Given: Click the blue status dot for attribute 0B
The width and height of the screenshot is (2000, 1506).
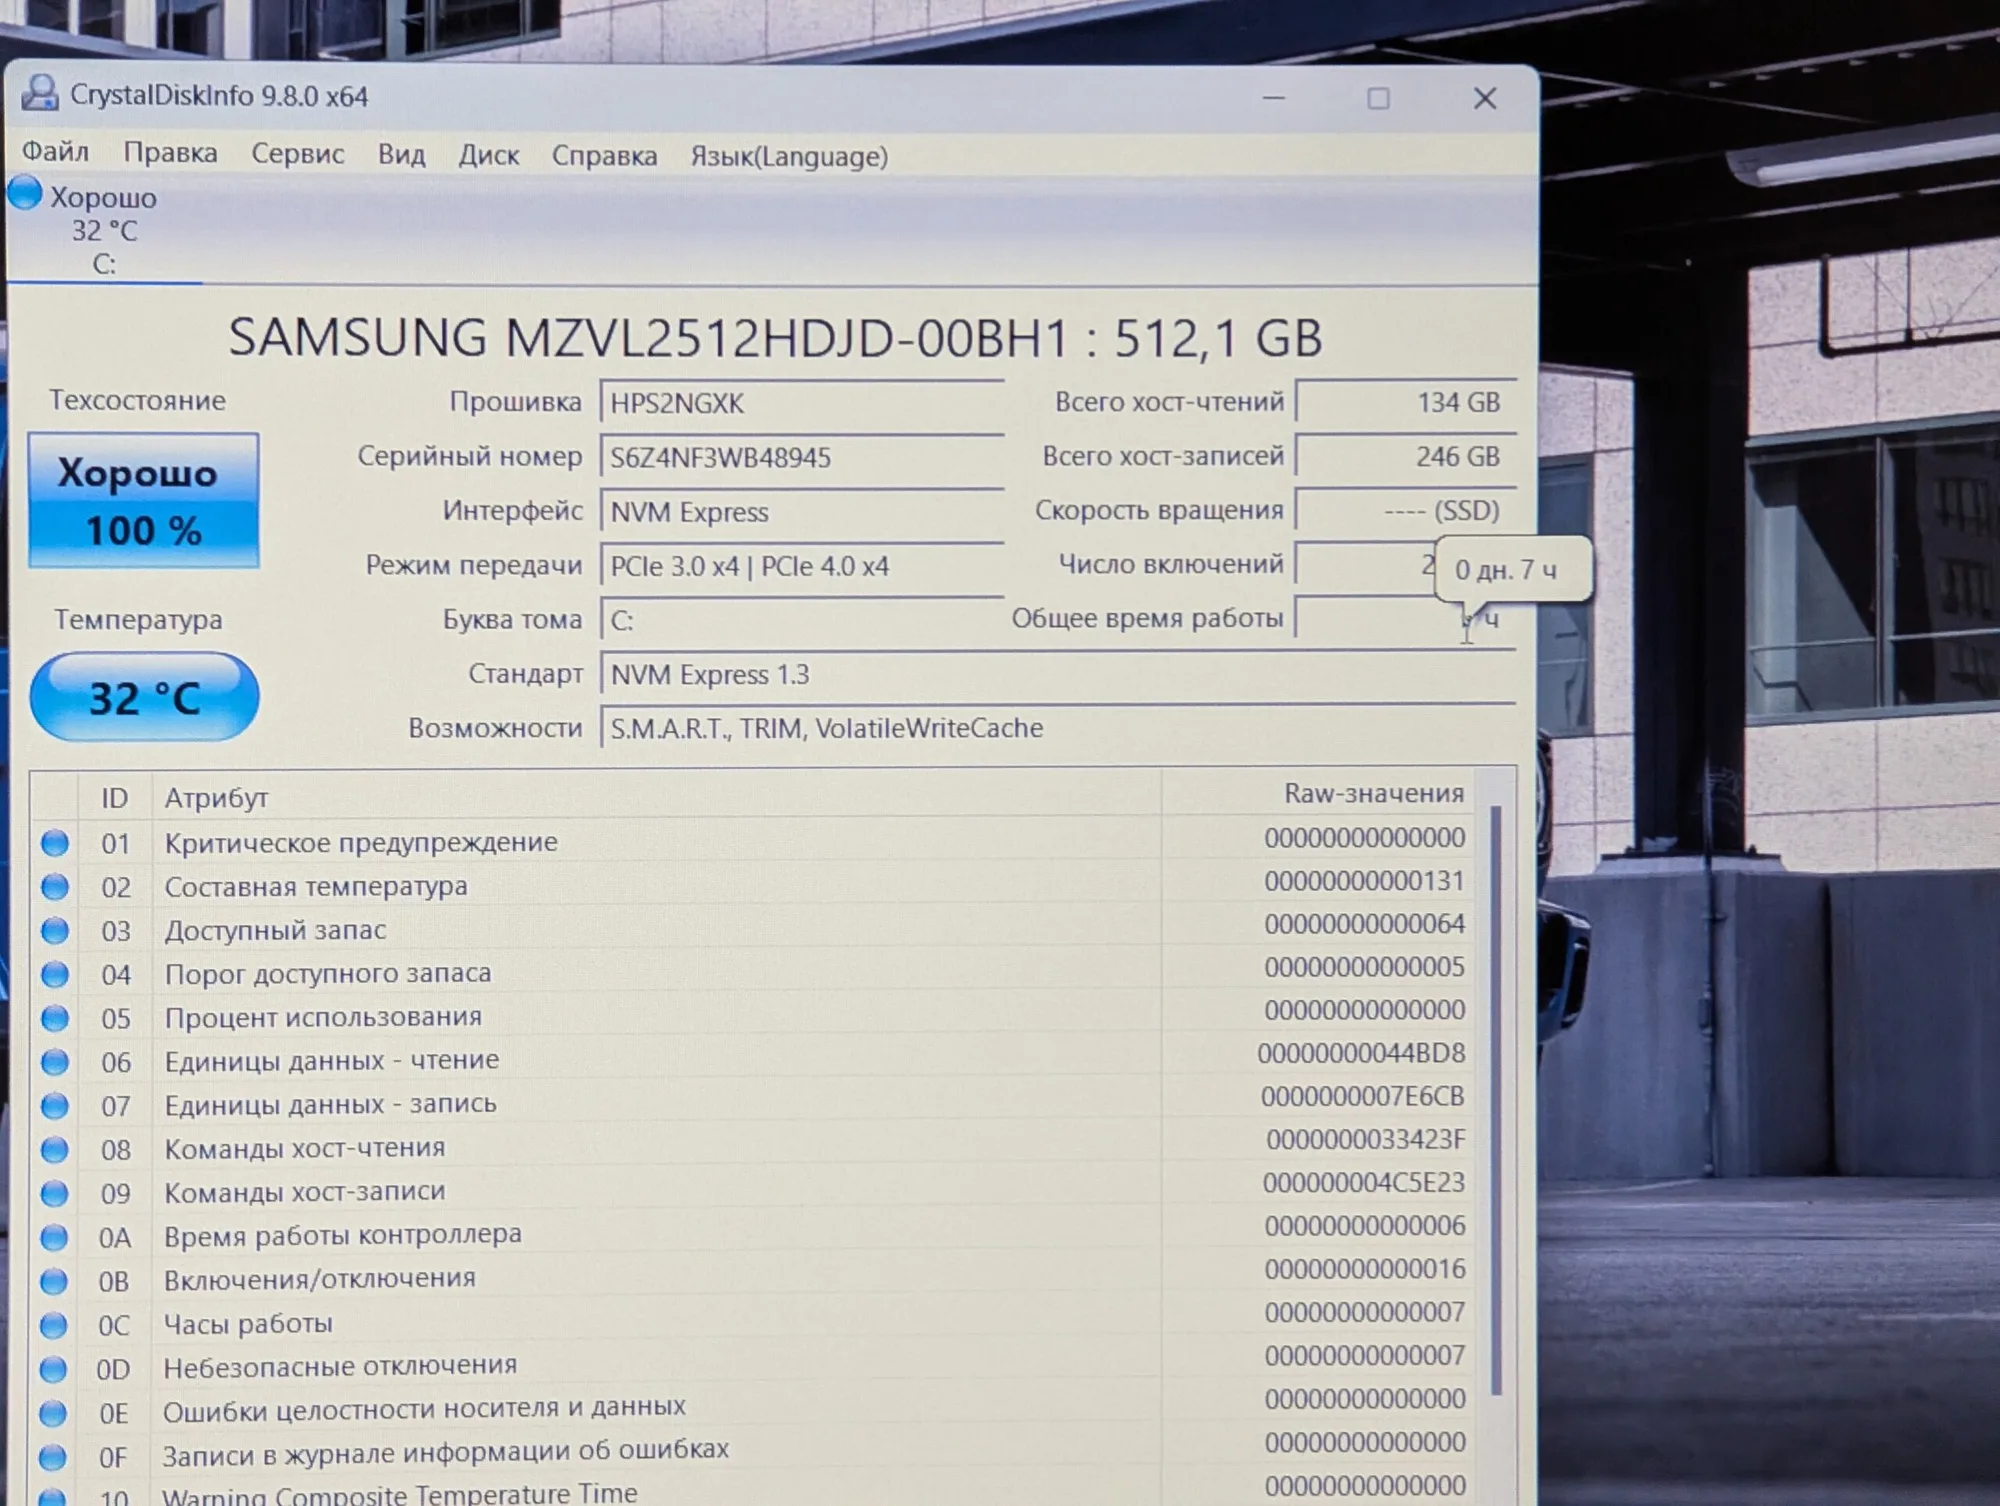Looking at the screenshot, I should 54,1281.
